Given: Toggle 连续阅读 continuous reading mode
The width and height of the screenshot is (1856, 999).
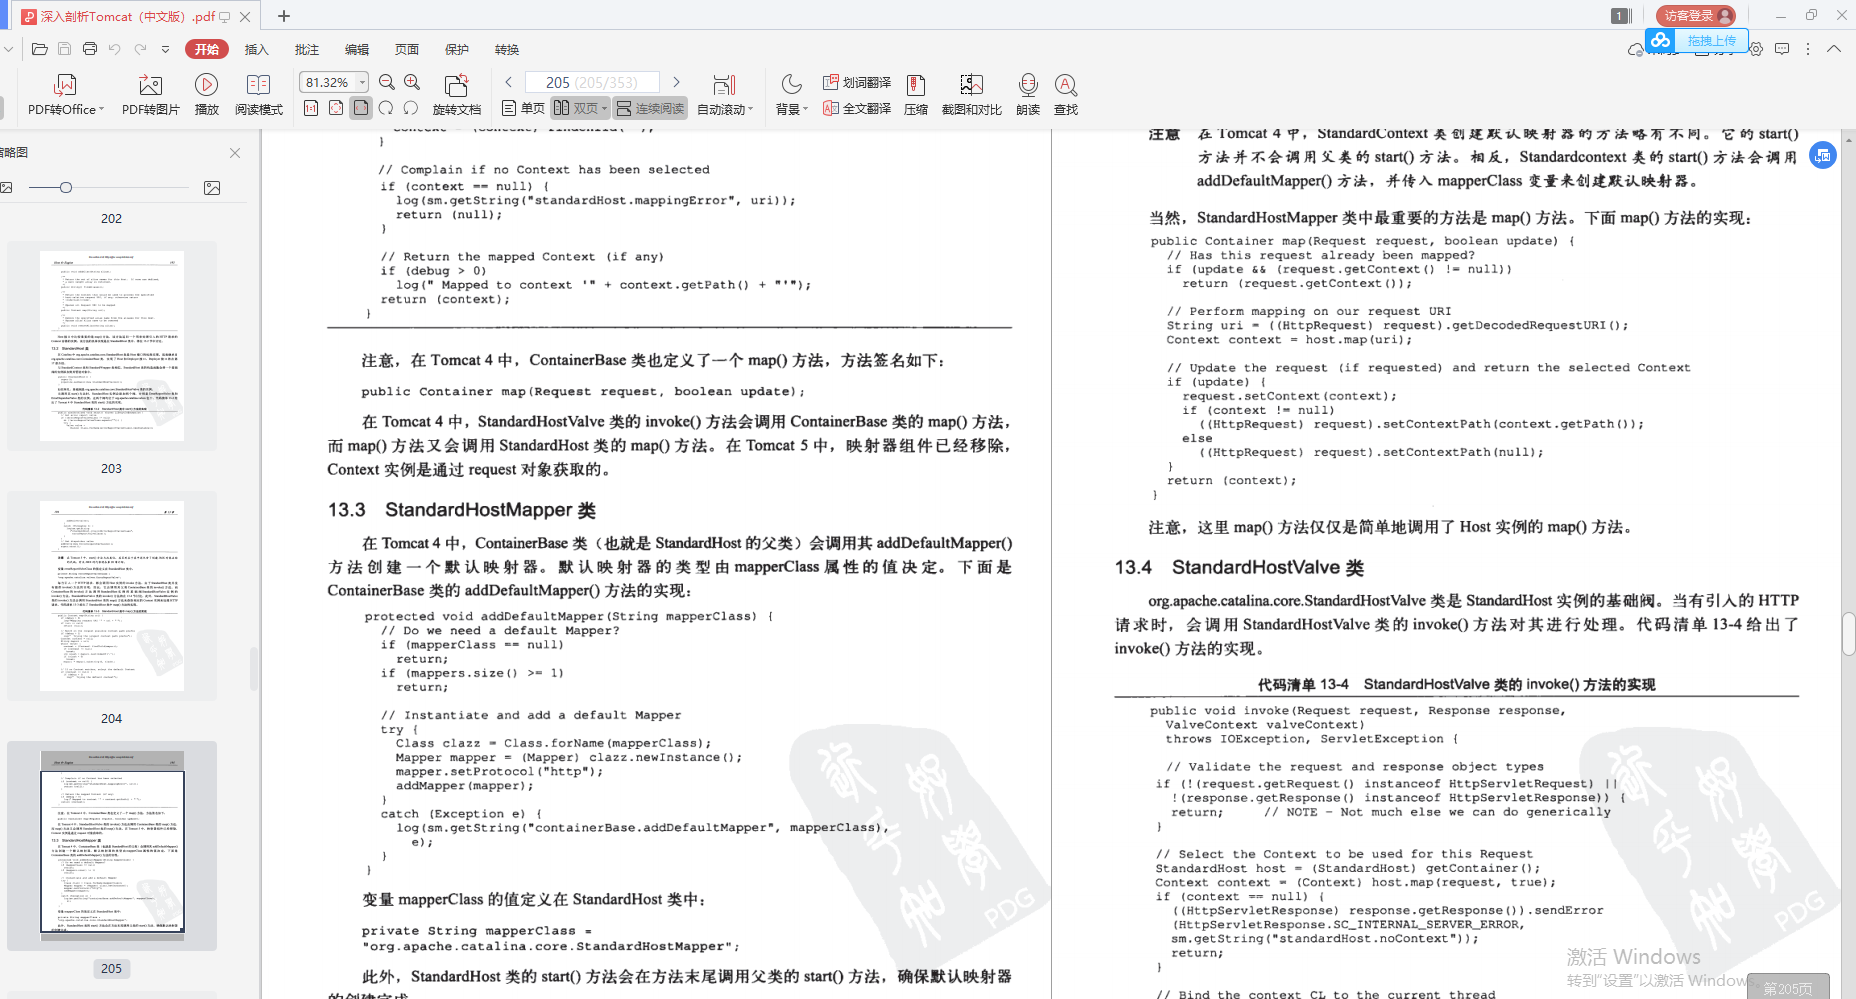Looking at the screenshot, I should click(x=649, y=107).
